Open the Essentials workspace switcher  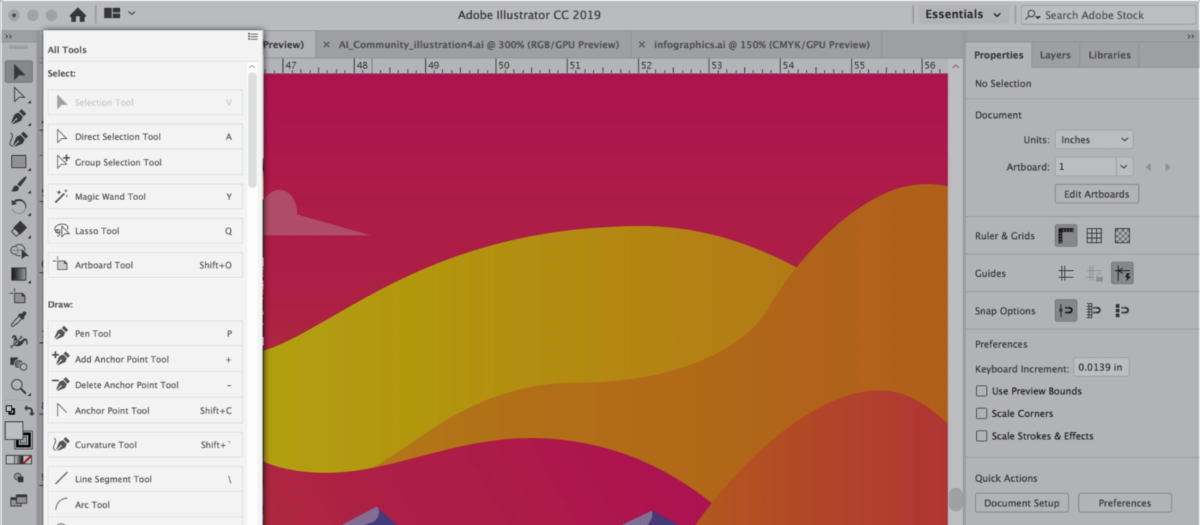click(962, 15)
